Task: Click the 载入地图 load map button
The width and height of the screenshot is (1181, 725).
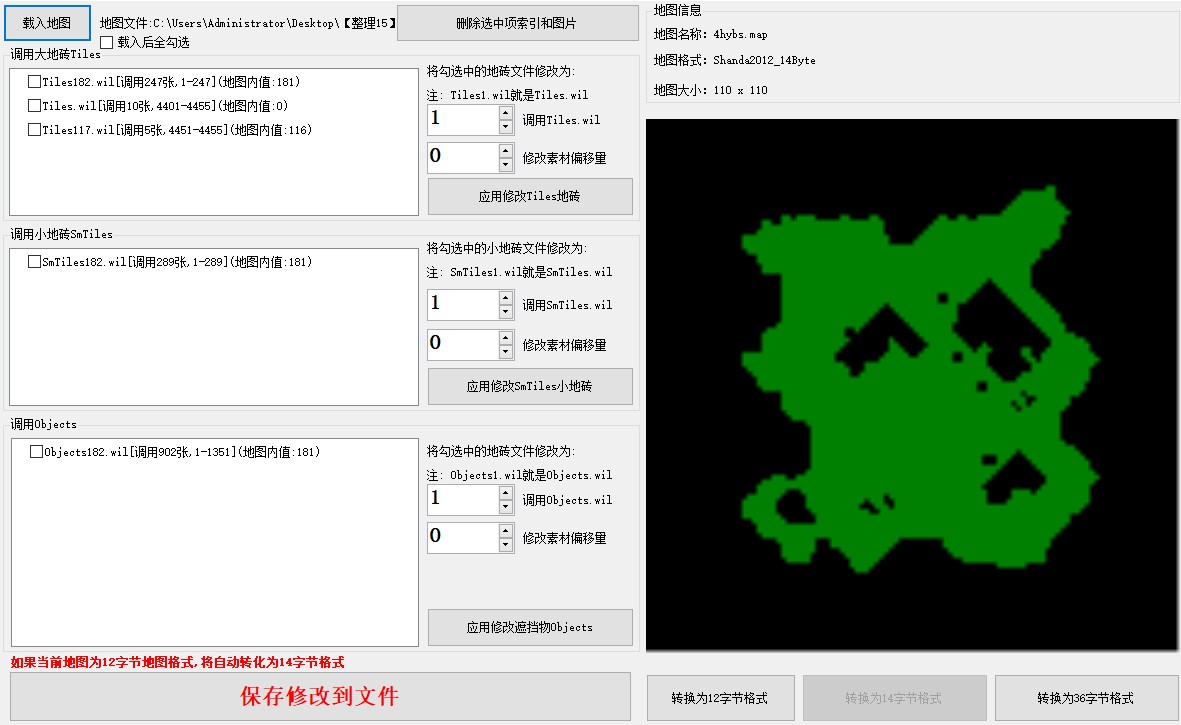Action: [47, 22]
